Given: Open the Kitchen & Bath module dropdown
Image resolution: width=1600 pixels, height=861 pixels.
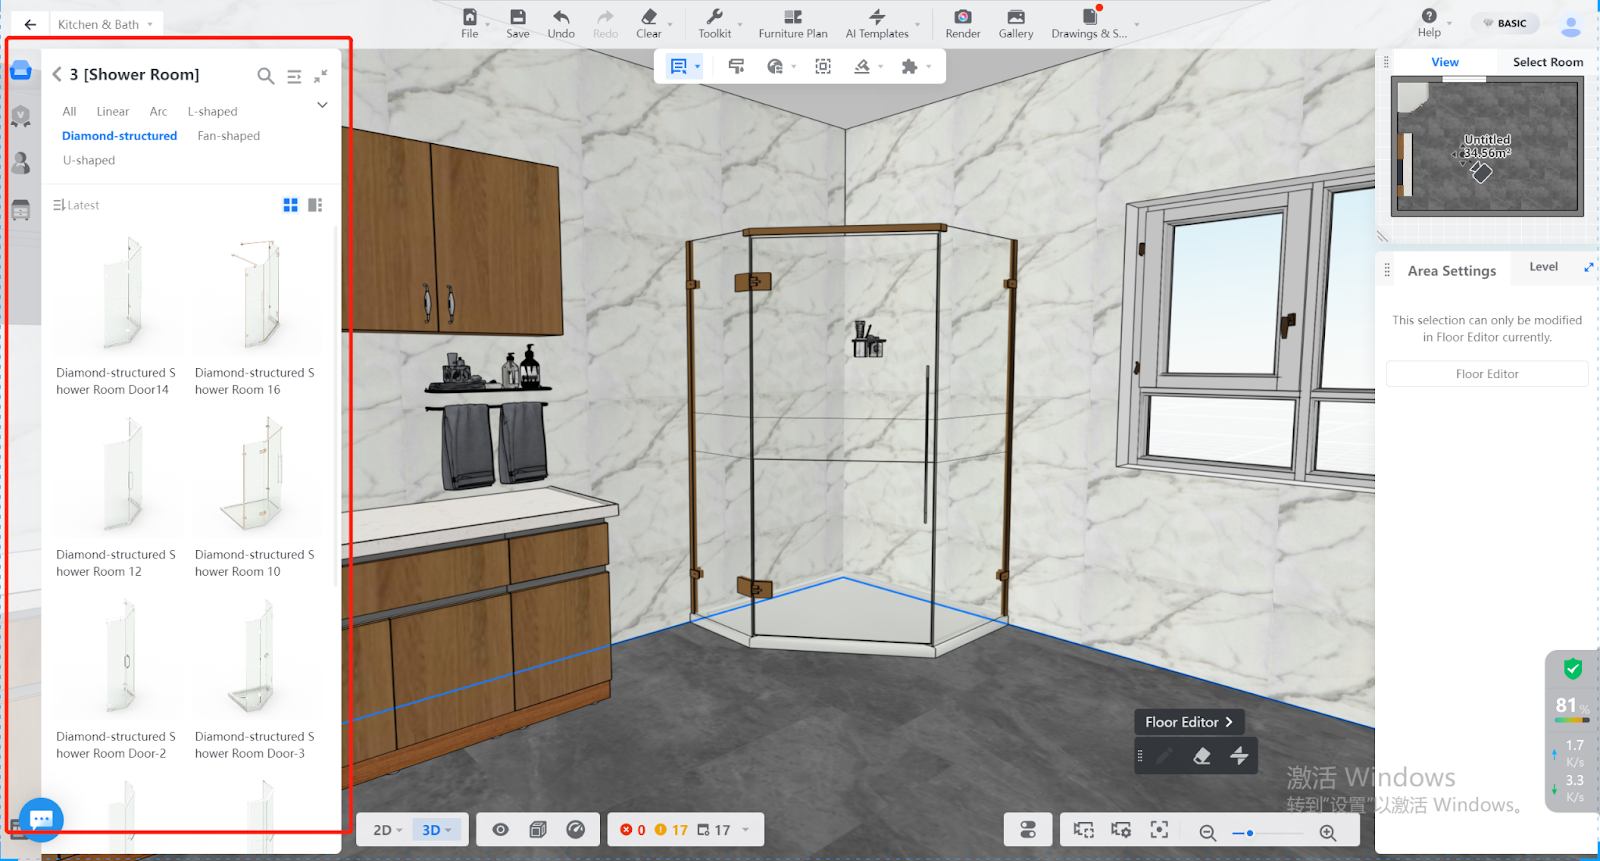Looking at the screenshot, I should [x=105, y=24].
